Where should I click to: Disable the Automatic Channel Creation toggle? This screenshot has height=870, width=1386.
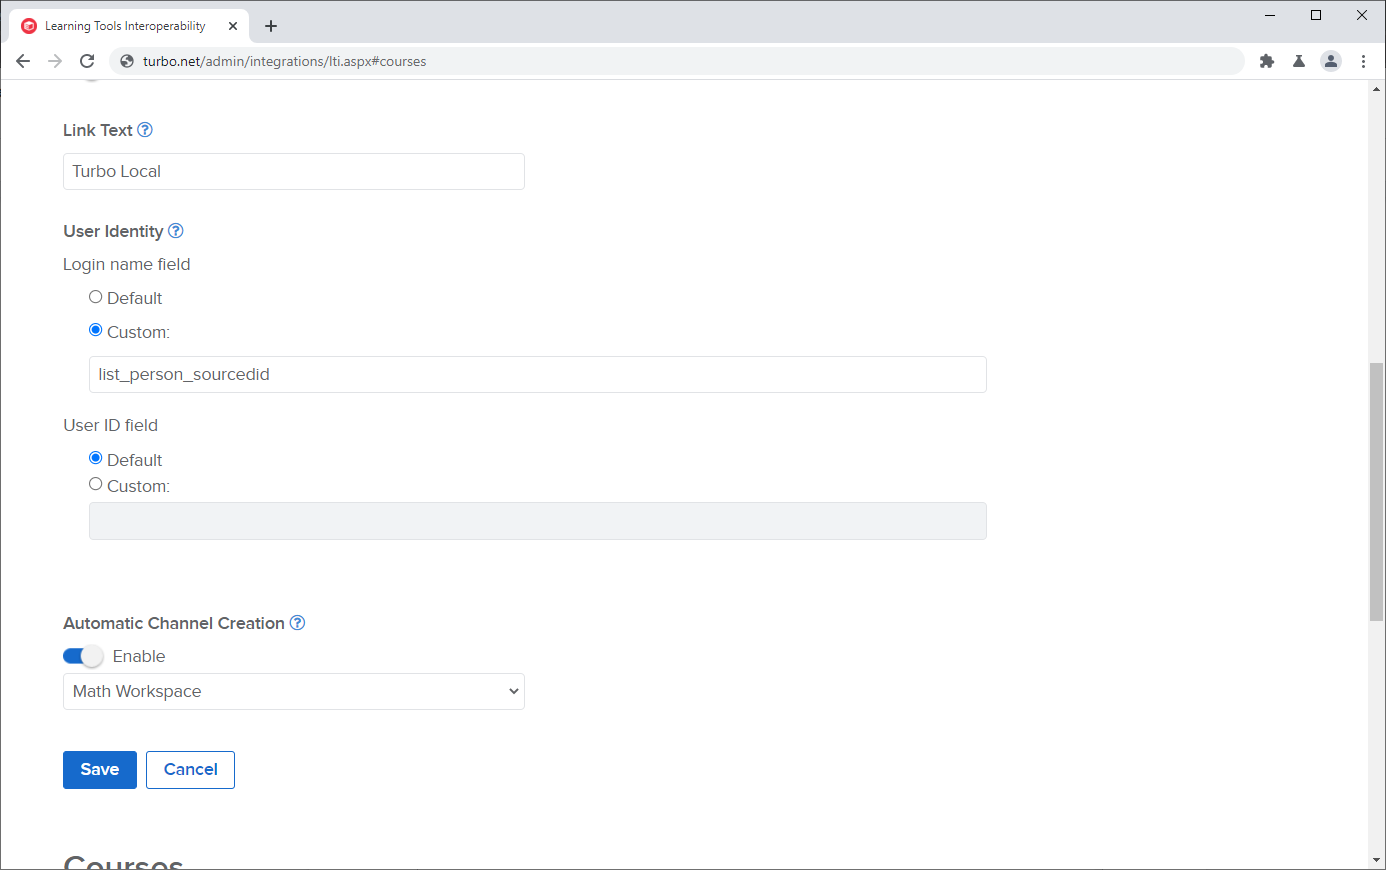click(x=83, y=655)
